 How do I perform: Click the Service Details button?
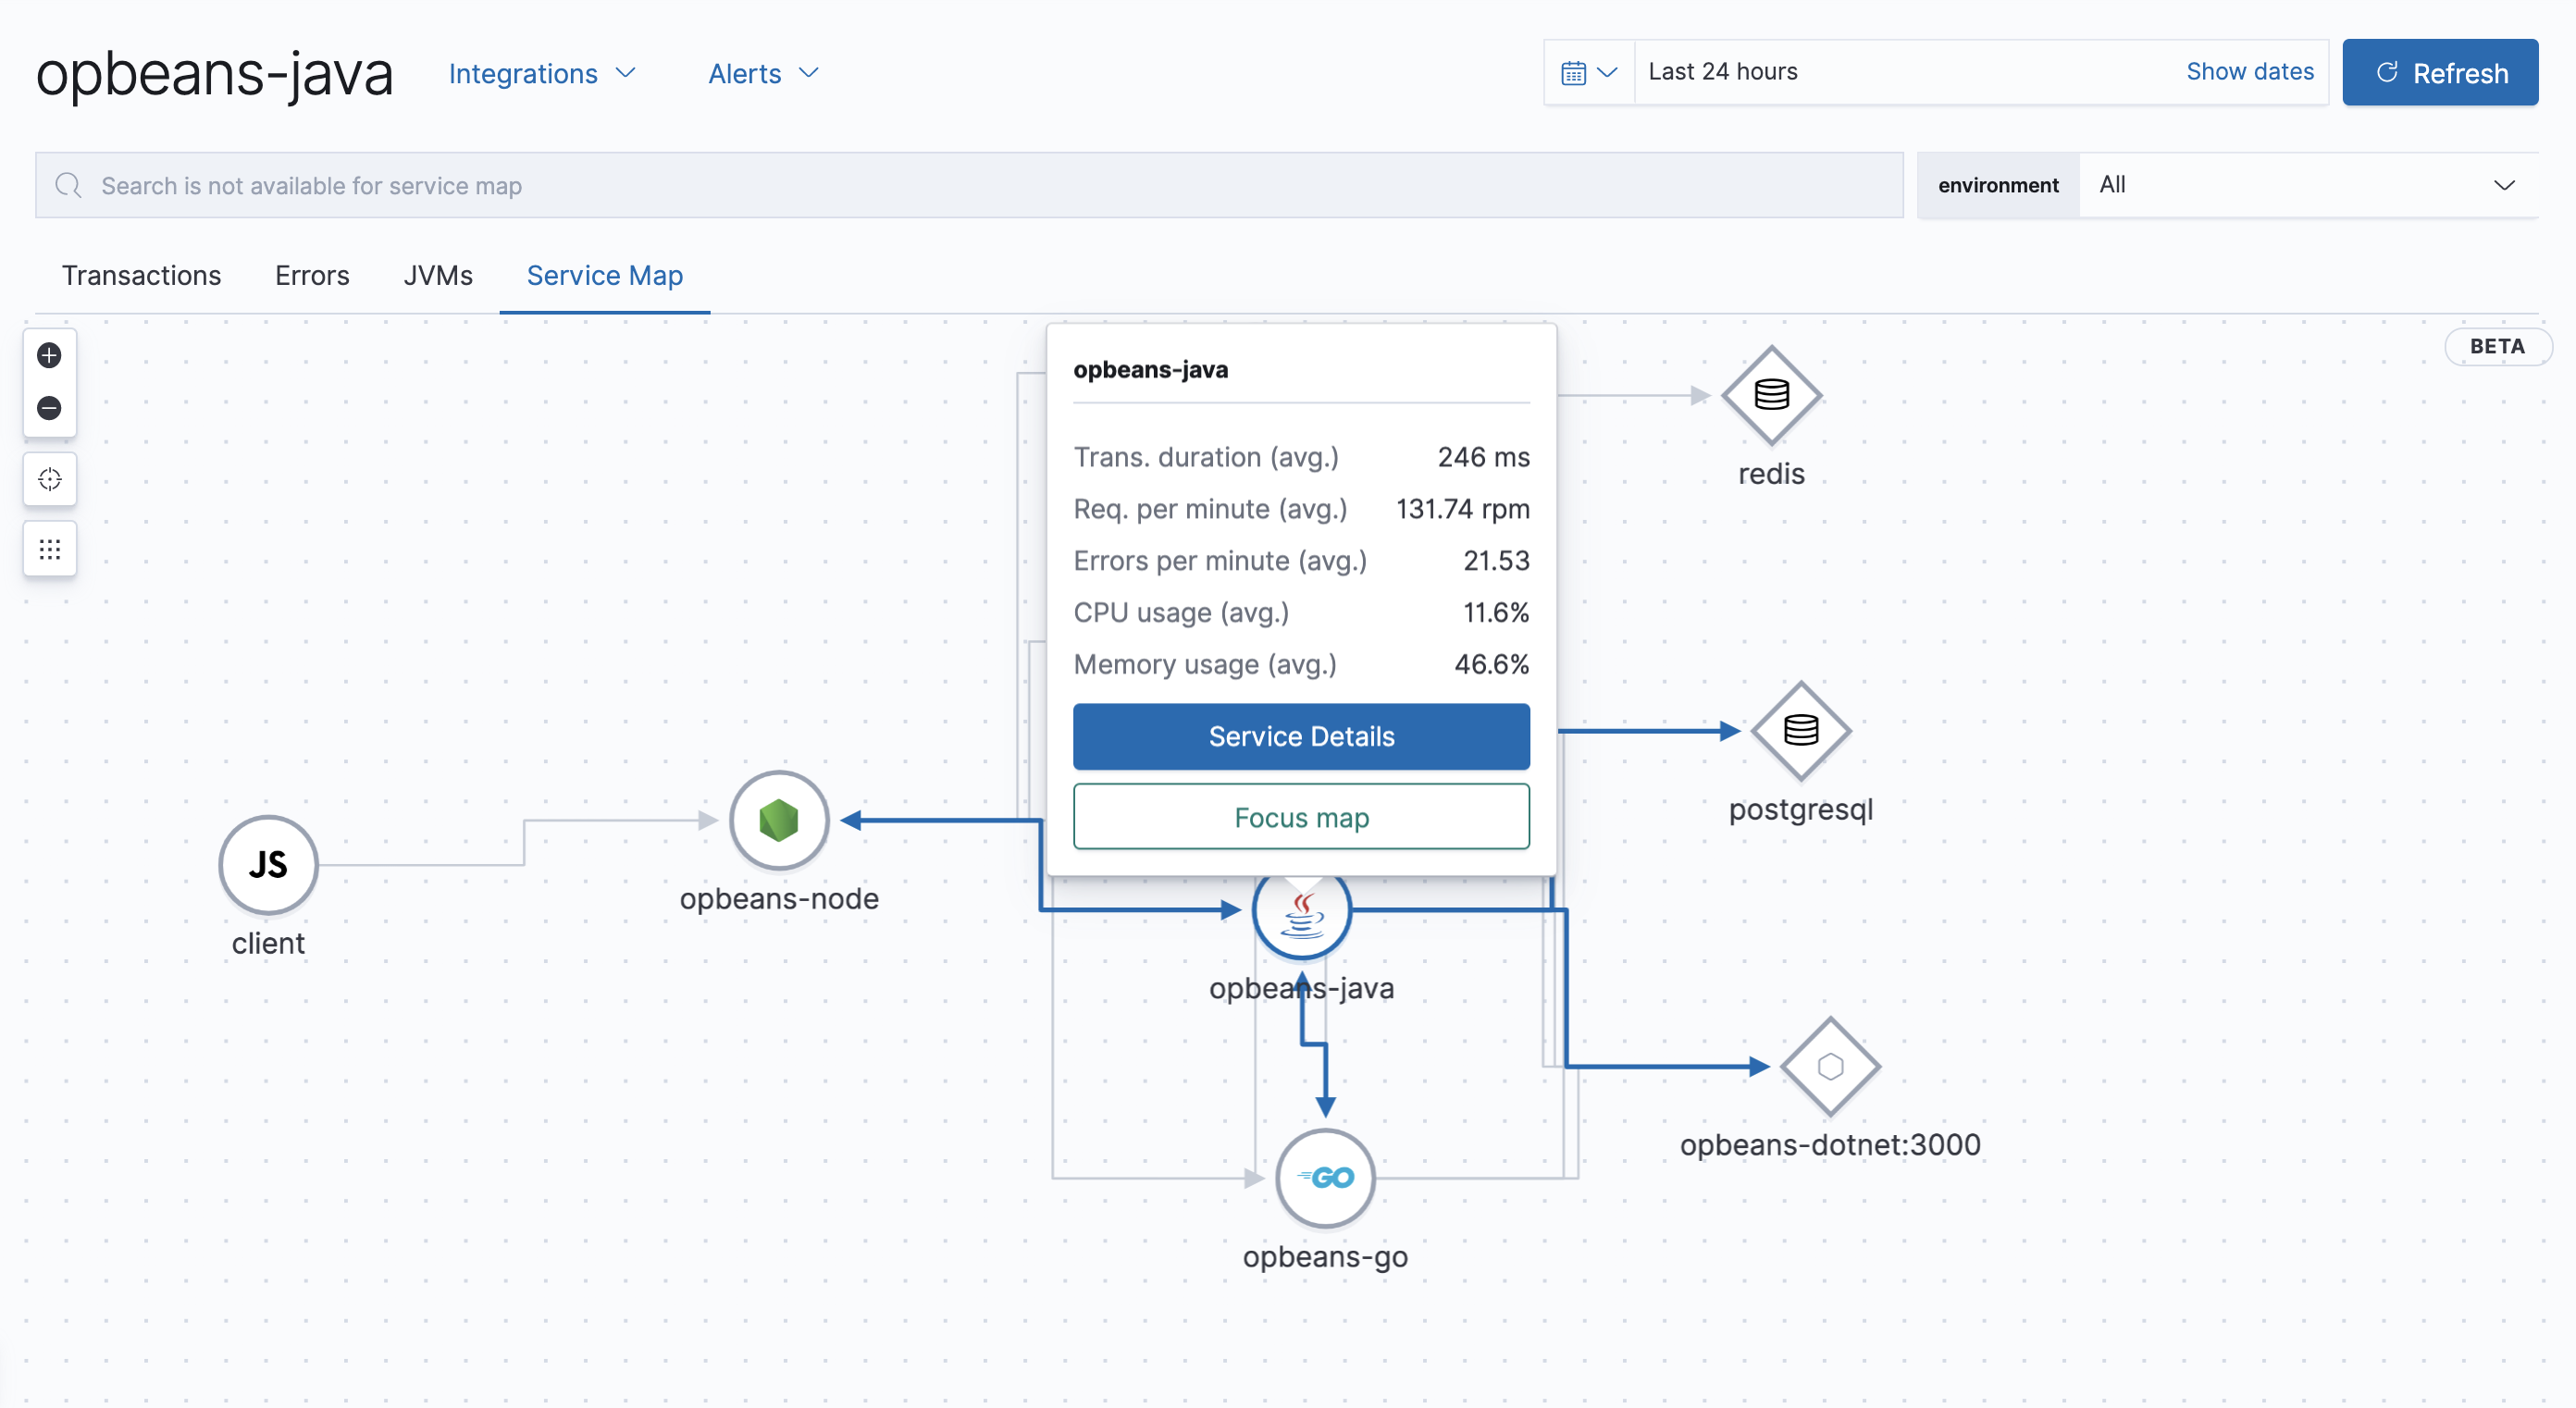point(1301,737)
